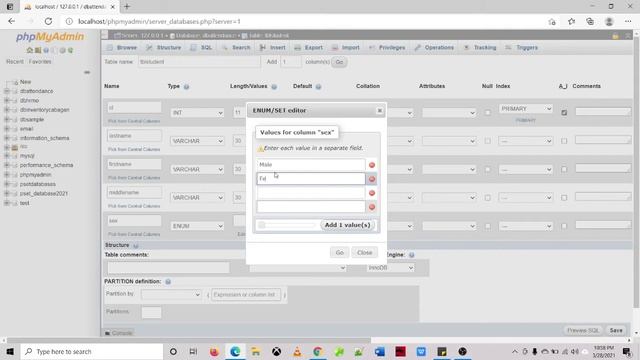
Task: Delete the fourth empty value row
Action: [x=372, y=207]
